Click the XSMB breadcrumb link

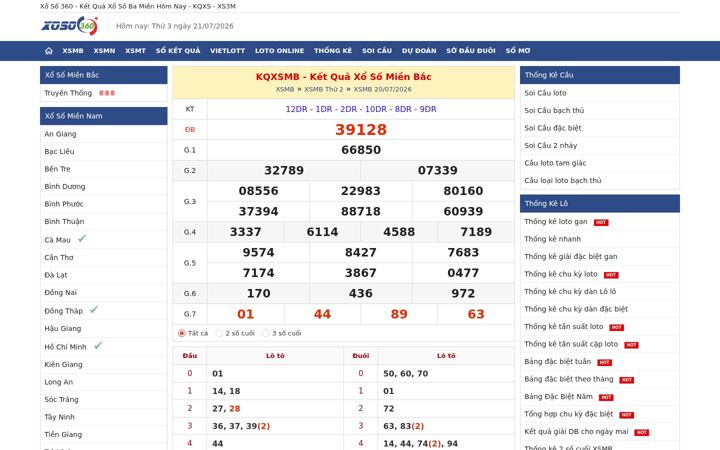pos(285,89)
